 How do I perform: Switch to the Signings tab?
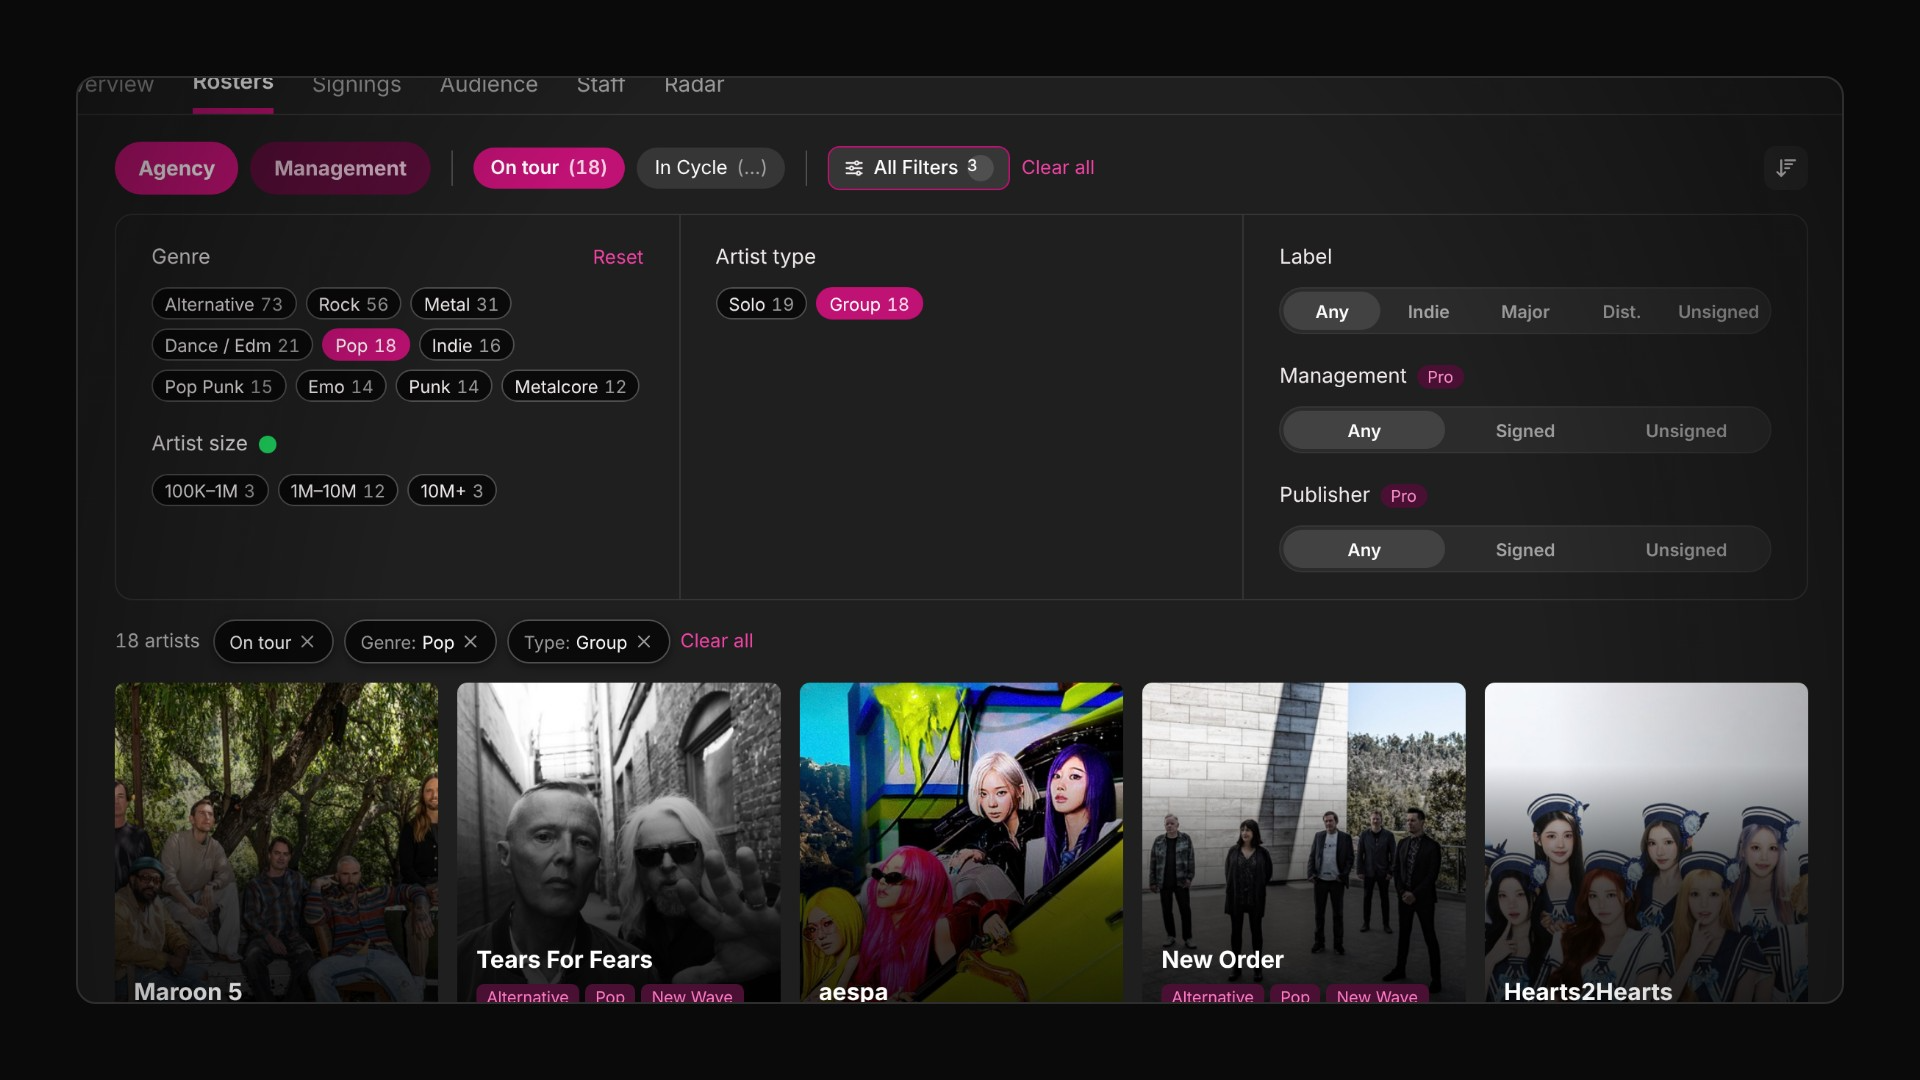tap(356, 86)
